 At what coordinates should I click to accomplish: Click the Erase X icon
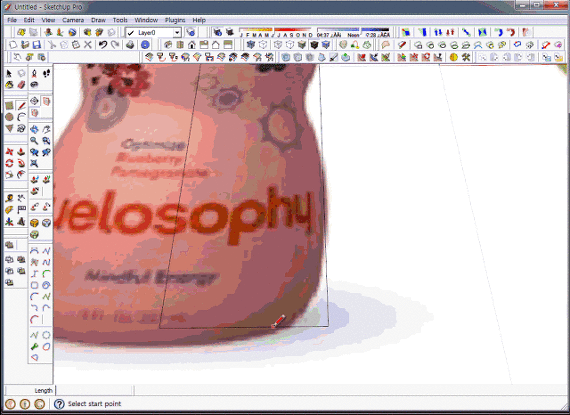(x=88, y=45)
